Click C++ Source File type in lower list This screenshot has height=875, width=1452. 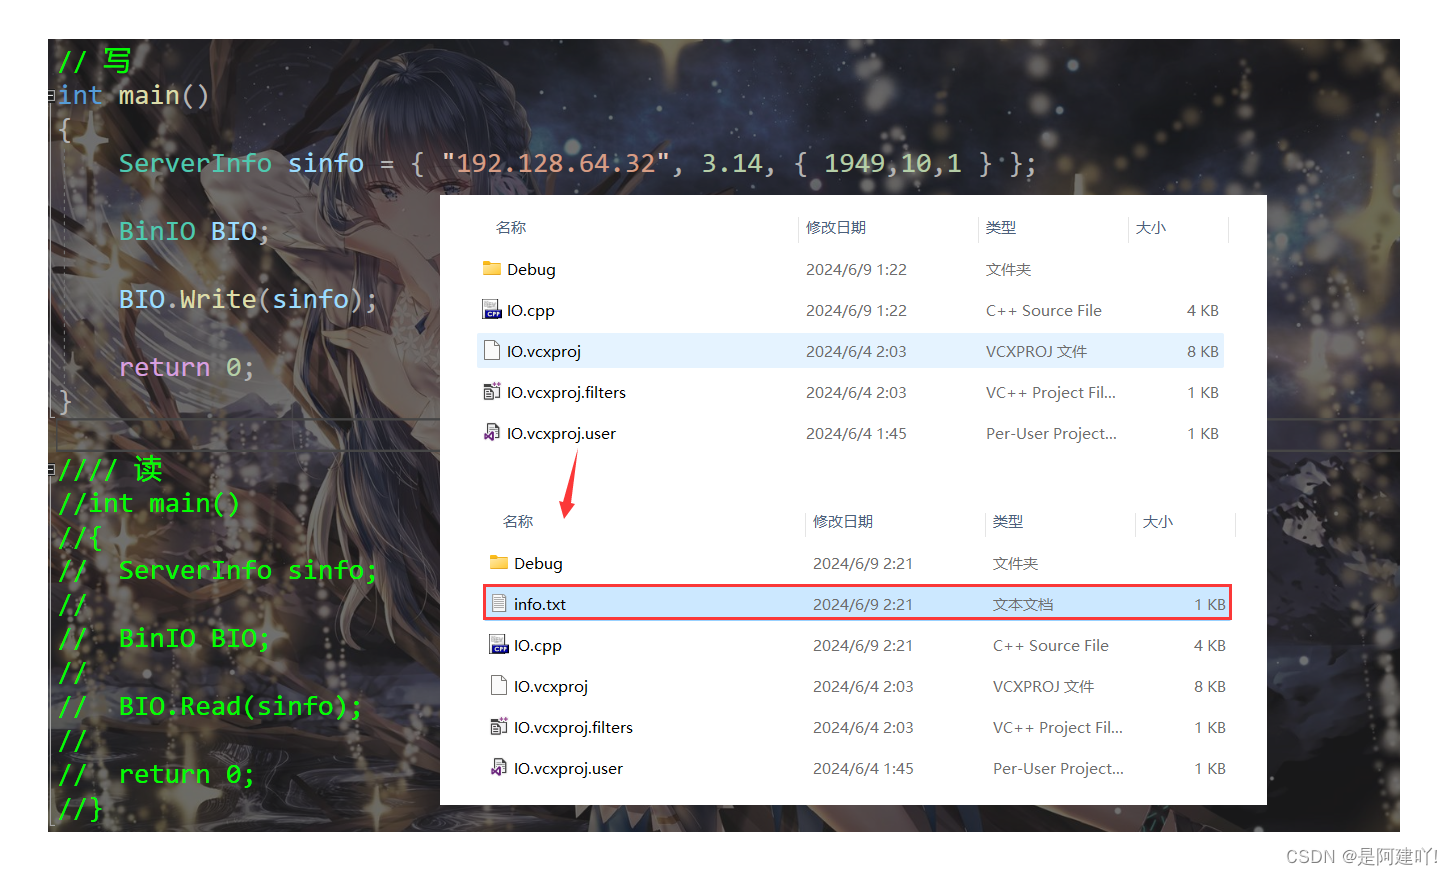pyautogui.click(x=1051, y=645)
